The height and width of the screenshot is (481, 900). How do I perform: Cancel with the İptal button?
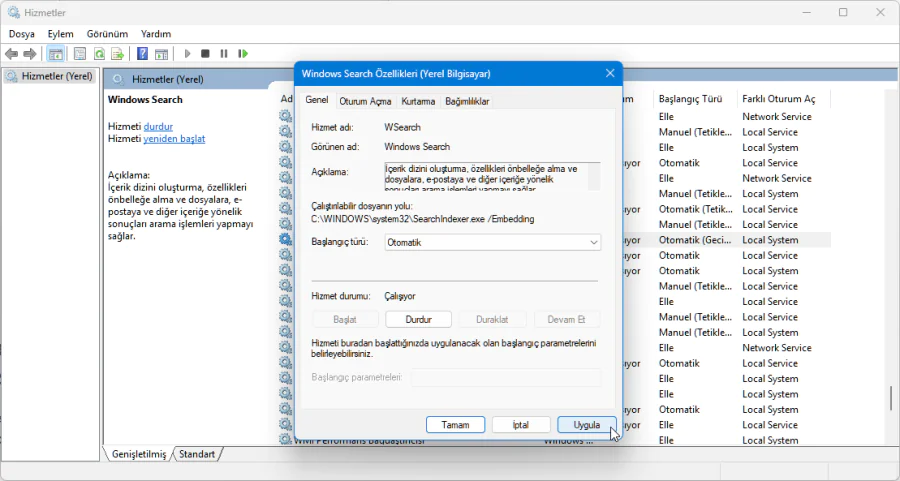[x=521, y=425]
